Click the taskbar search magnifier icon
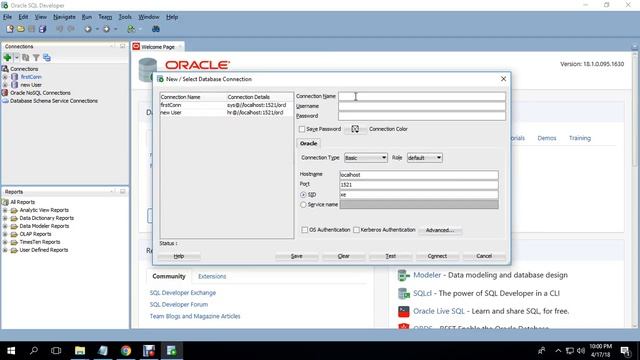 [x=34, y=351]
